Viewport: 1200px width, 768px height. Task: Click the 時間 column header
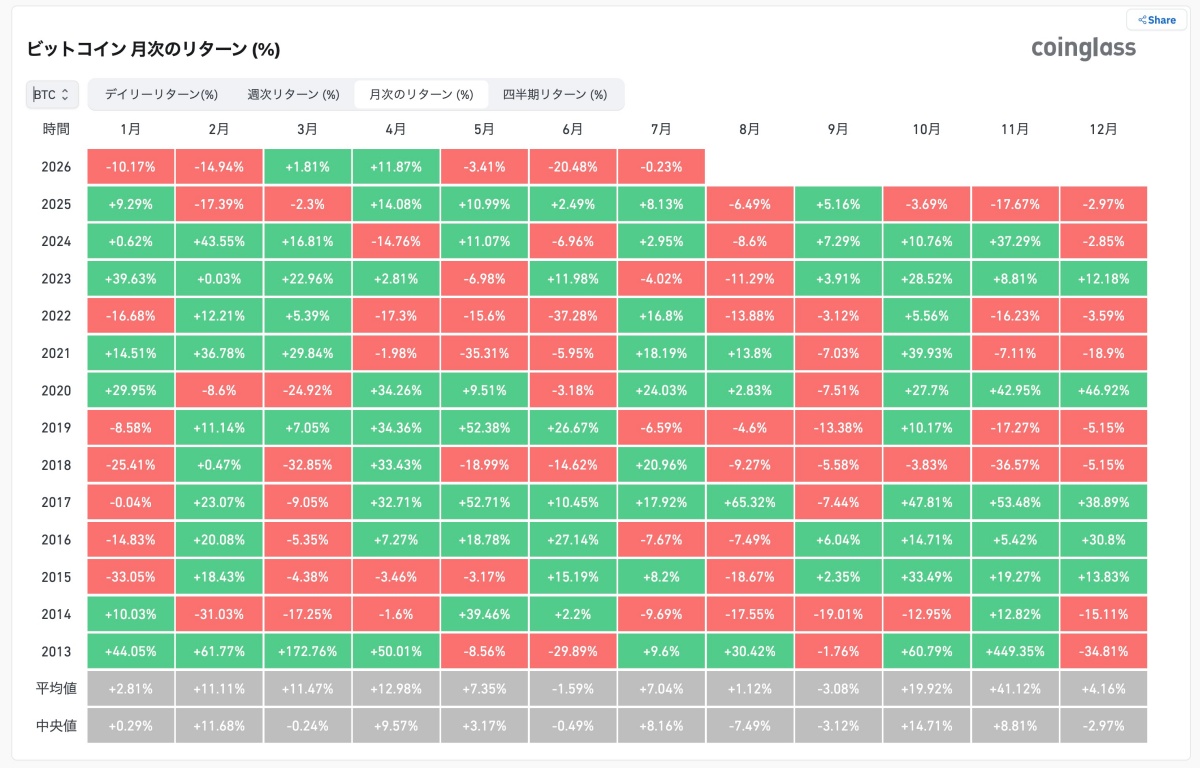(x=57, y=129)
